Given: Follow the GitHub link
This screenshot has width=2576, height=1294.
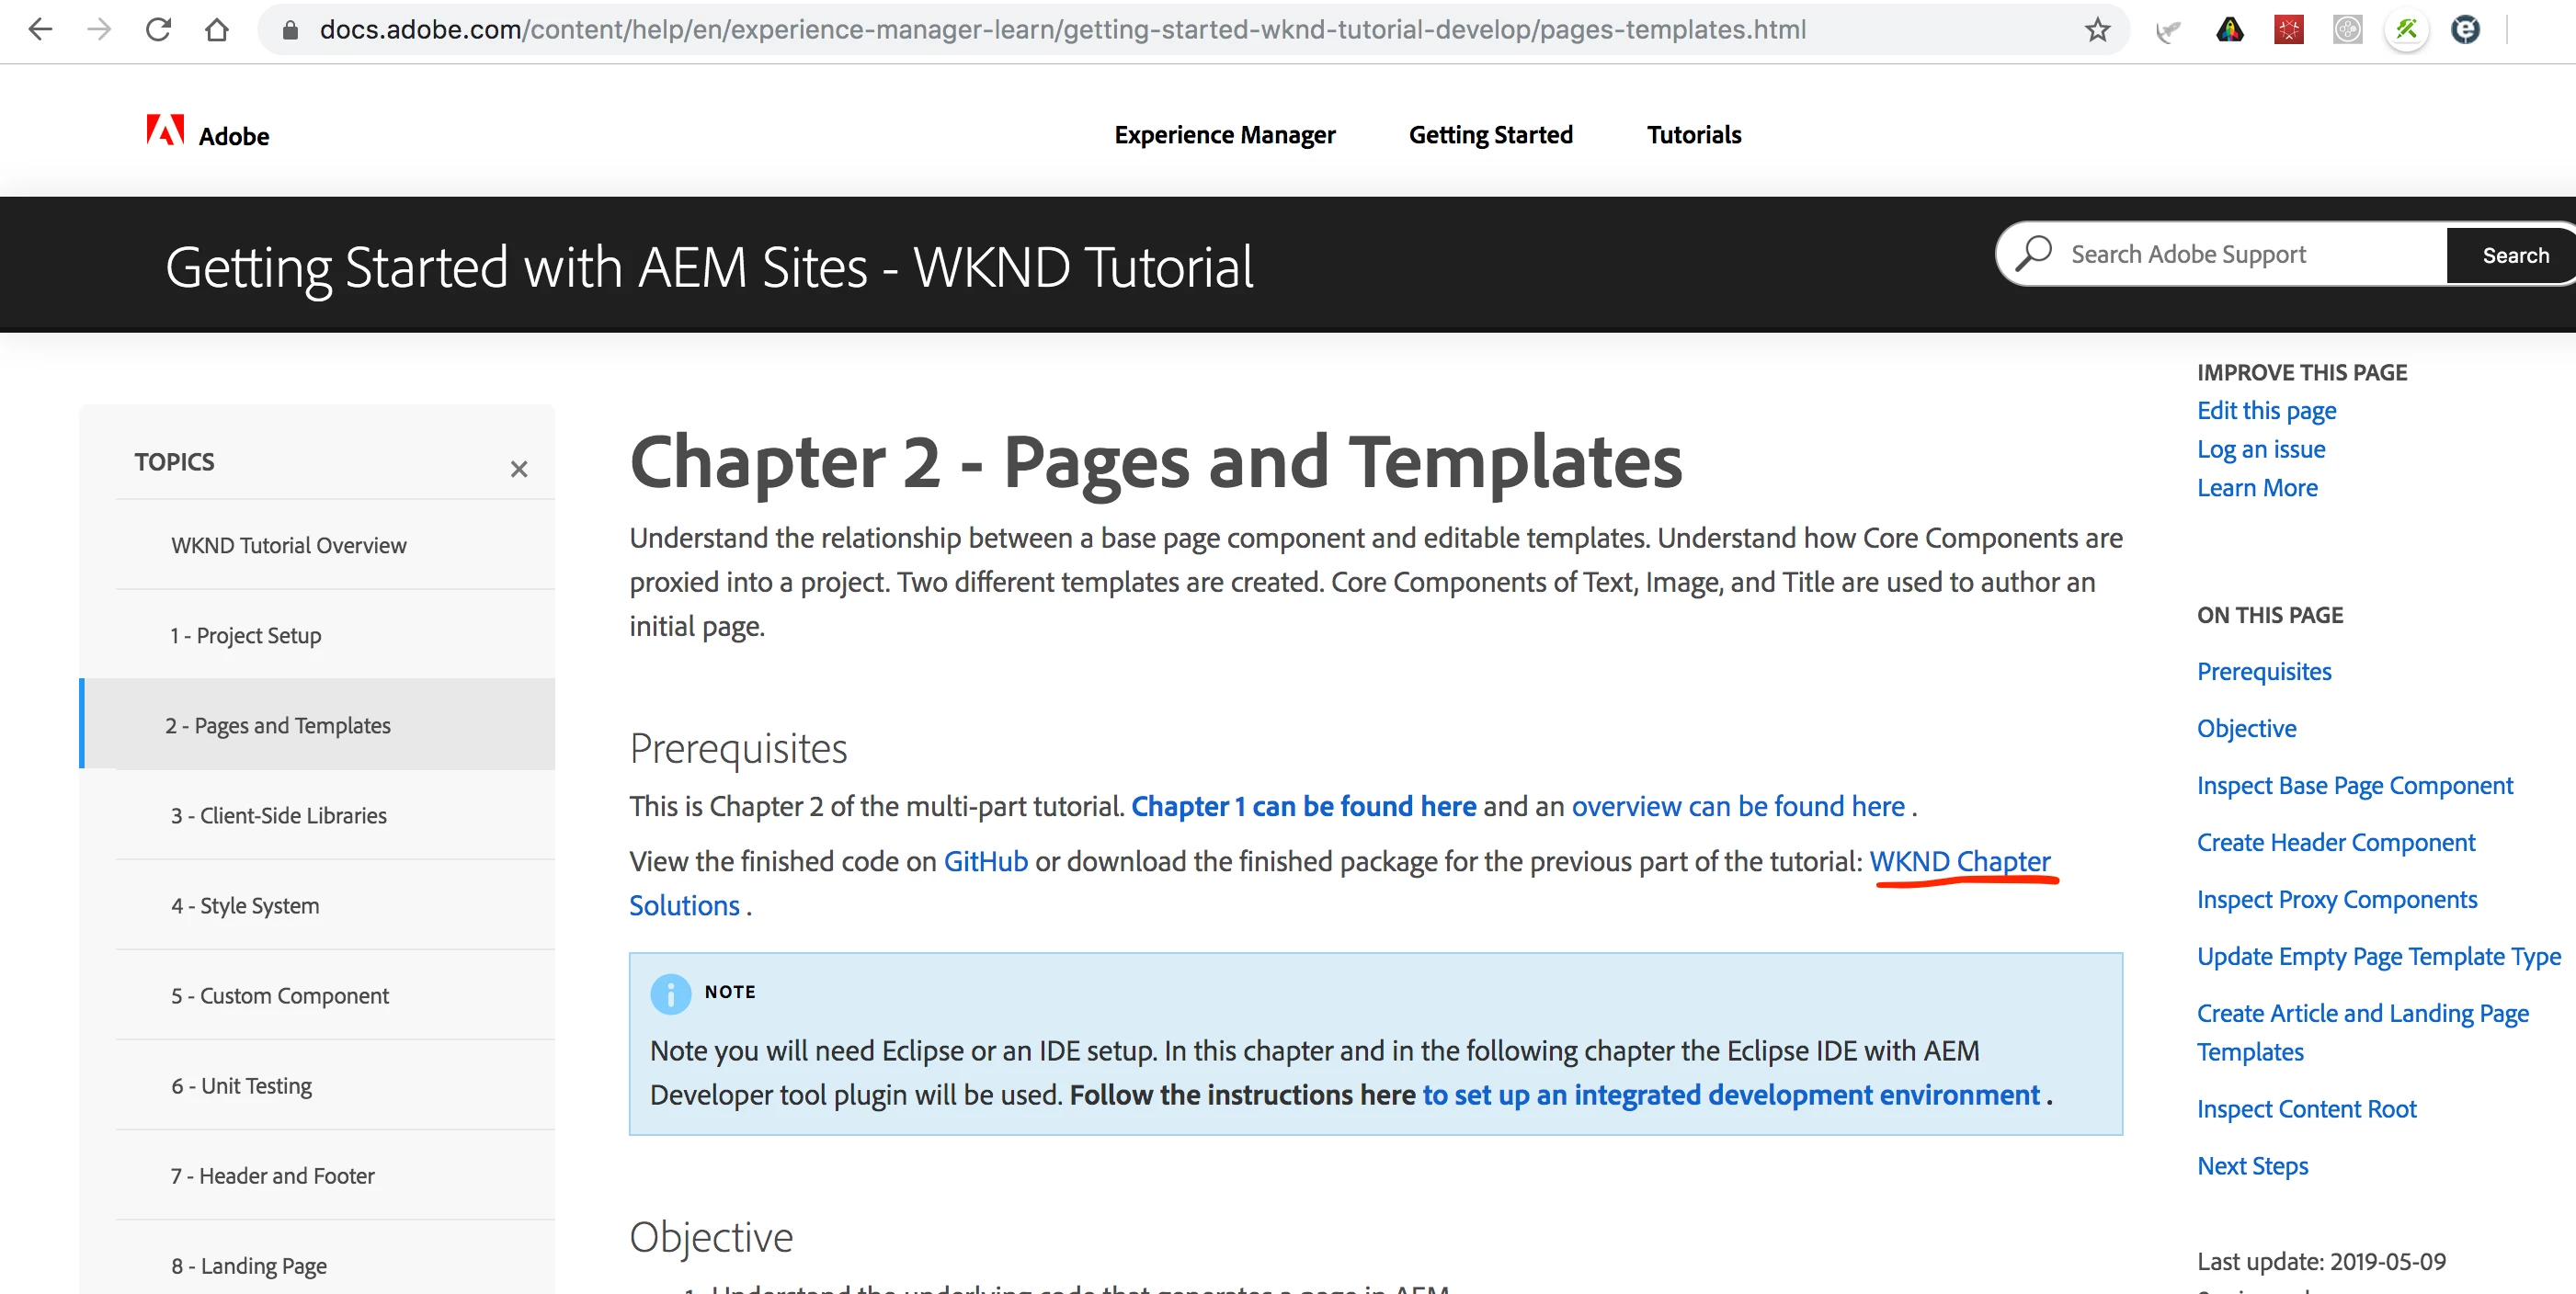Looking at the screenshot, I should coord(985,861).
